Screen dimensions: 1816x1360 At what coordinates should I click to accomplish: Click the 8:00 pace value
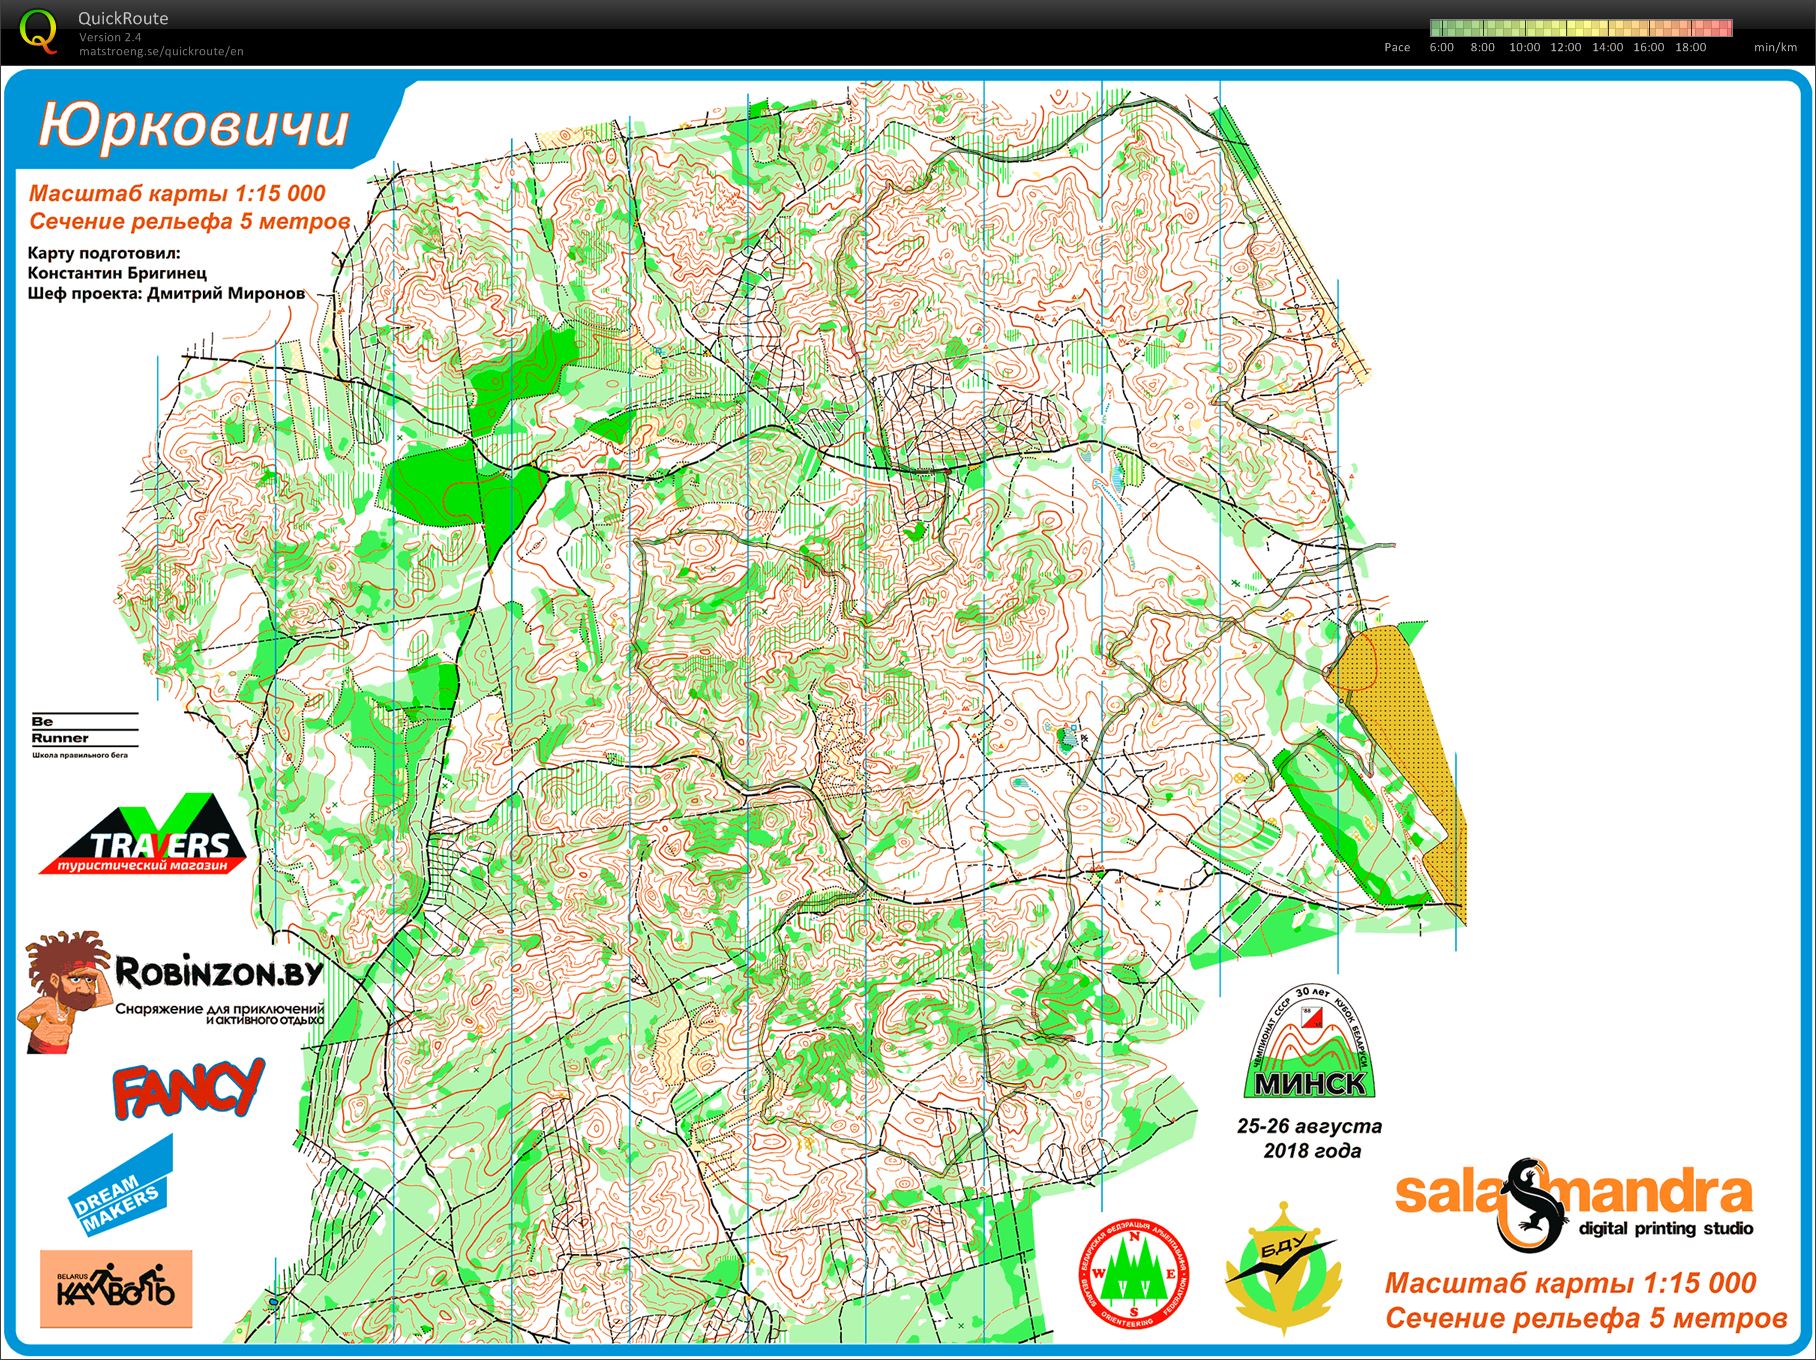(x=1482, y=47)
